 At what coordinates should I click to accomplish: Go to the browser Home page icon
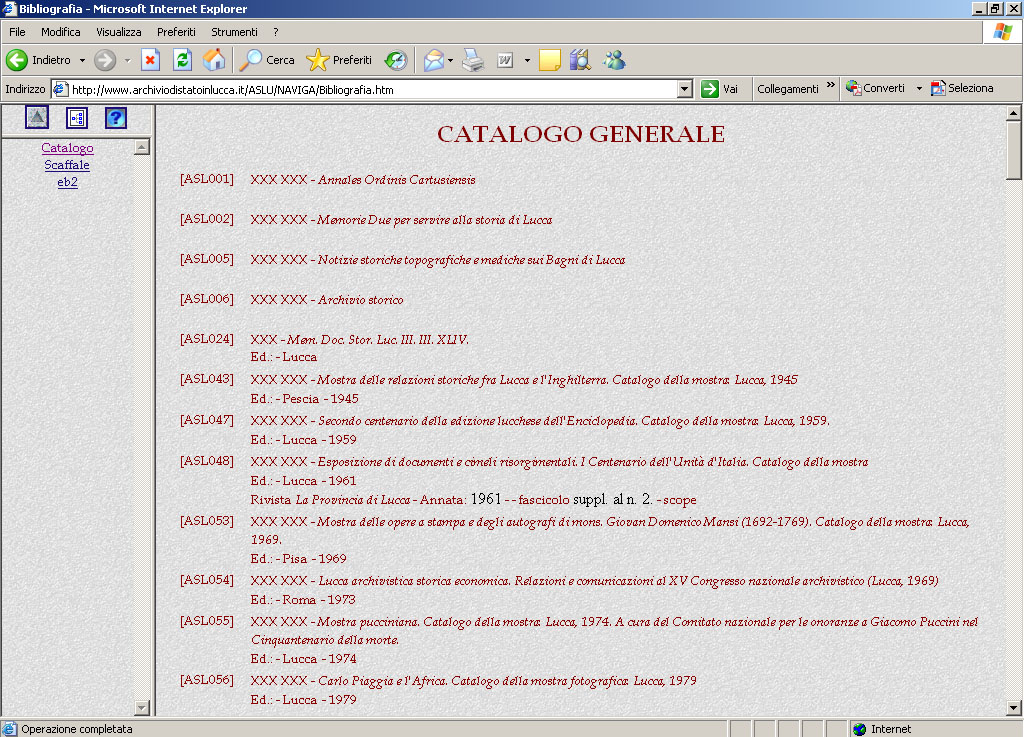click(214, 60)
